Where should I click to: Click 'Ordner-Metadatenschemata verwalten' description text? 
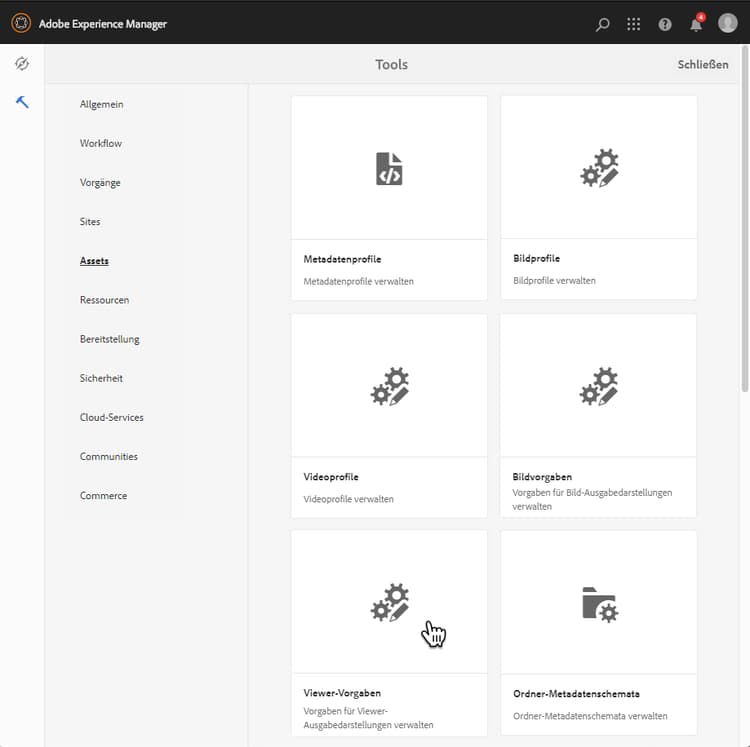590,716
